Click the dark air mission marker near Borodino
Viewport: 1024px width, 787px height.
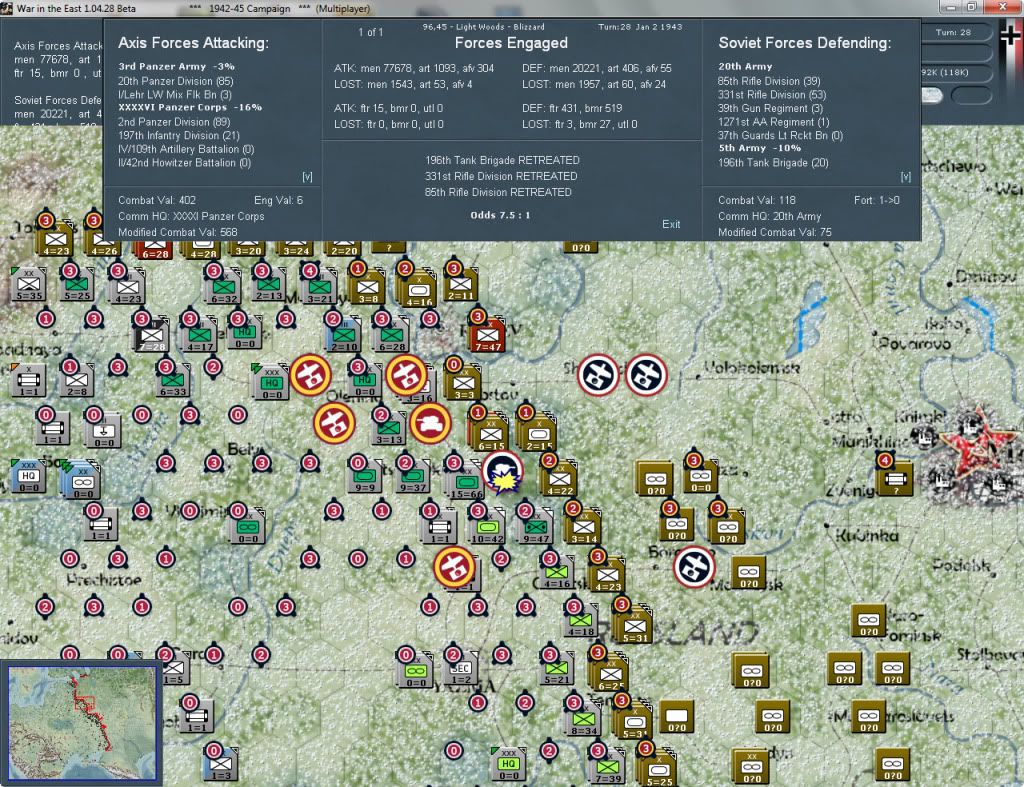coord(694,567)
